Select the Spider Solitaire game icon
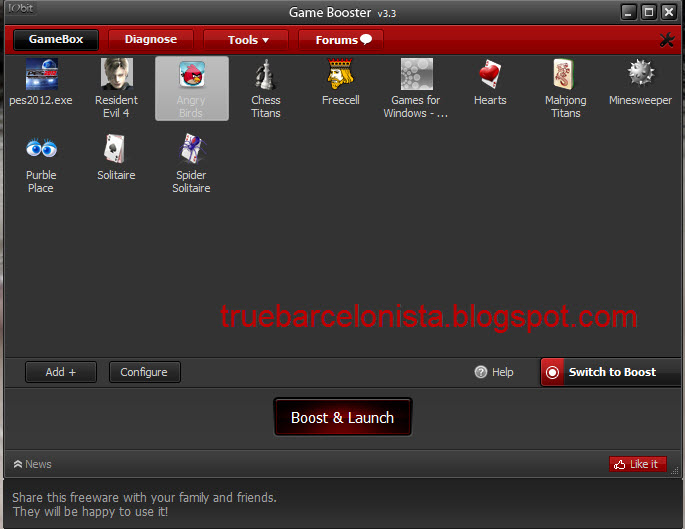Viewport: 685px width, 529px height. coord(192,149)
